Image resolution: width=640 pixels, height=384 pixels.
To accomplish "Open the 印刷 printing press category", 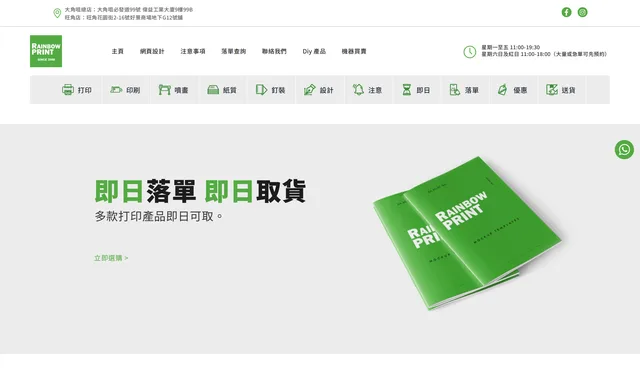I will point(125,90).
